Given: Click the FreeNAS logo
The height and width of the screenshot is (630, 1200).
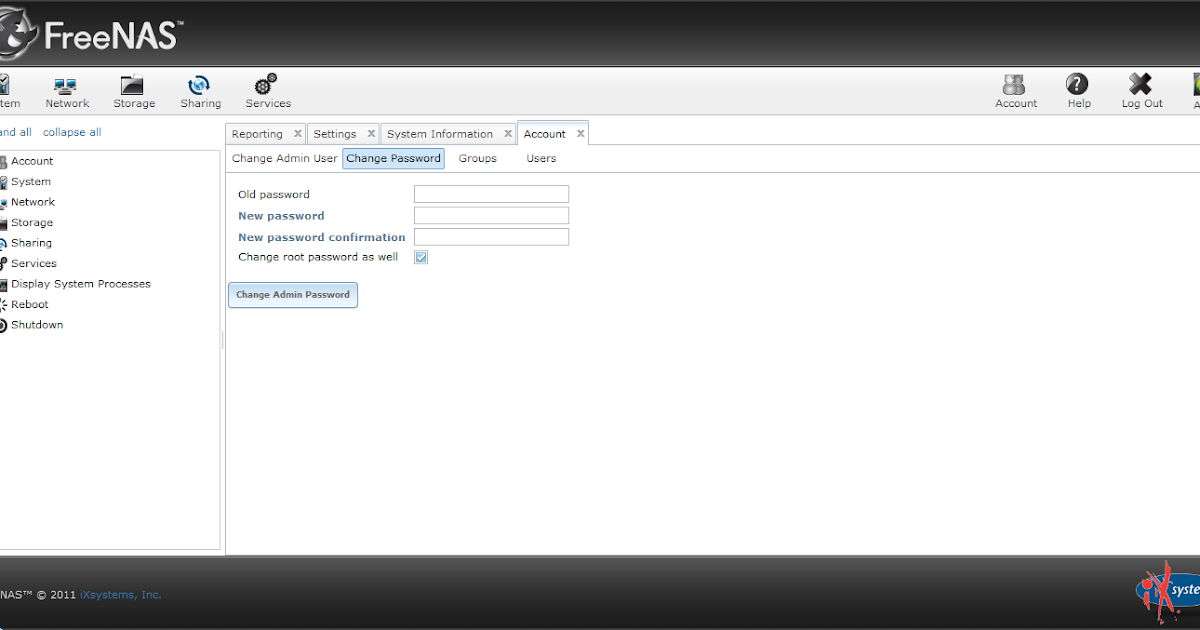Looking at the screenshot, I should [x=90, y=36].
